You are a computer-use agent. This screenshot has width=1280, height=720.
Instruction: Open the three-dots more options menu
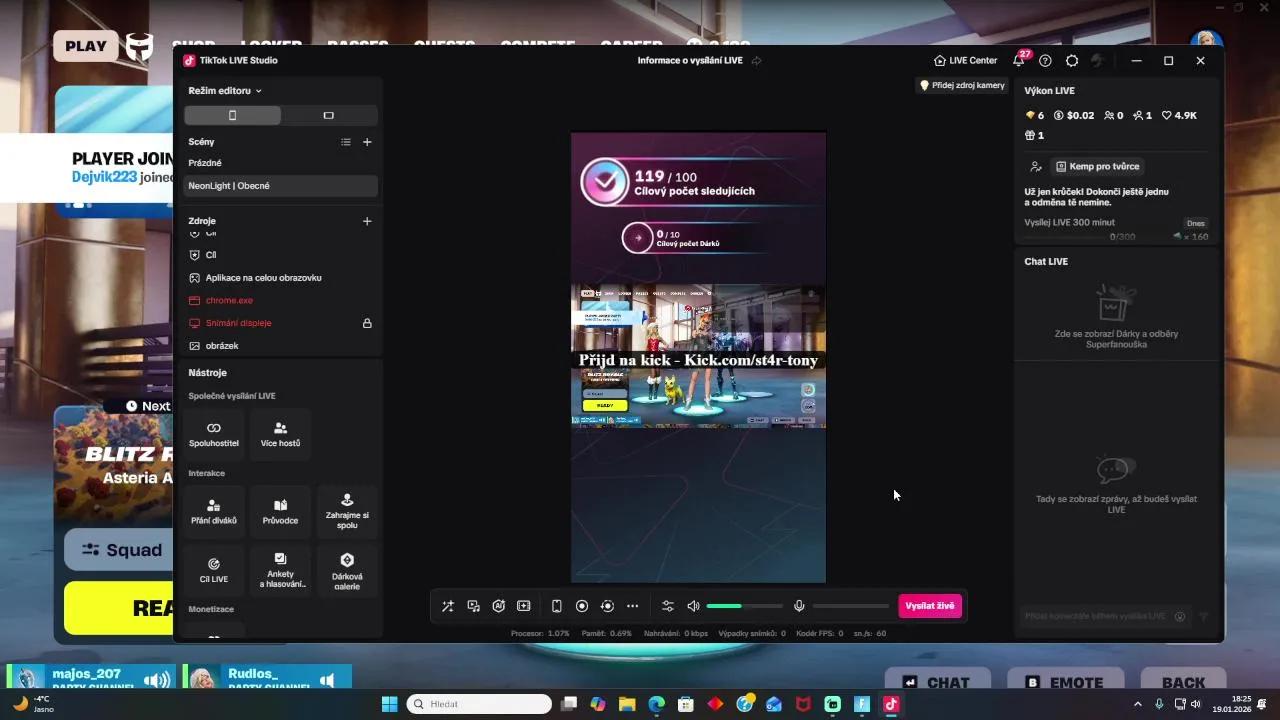[x=632, y=606]
